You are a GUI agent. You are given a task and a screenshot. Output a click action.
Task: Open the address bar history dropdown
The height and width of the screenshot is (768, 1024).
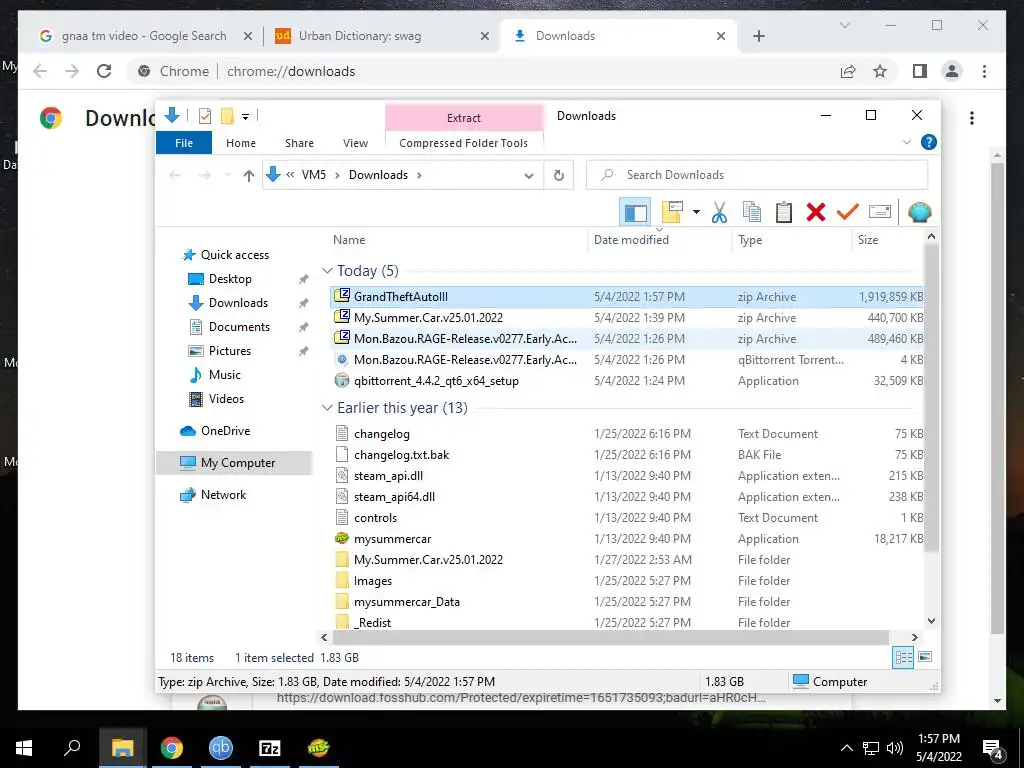pyautogui.click(x=529, y=176)
